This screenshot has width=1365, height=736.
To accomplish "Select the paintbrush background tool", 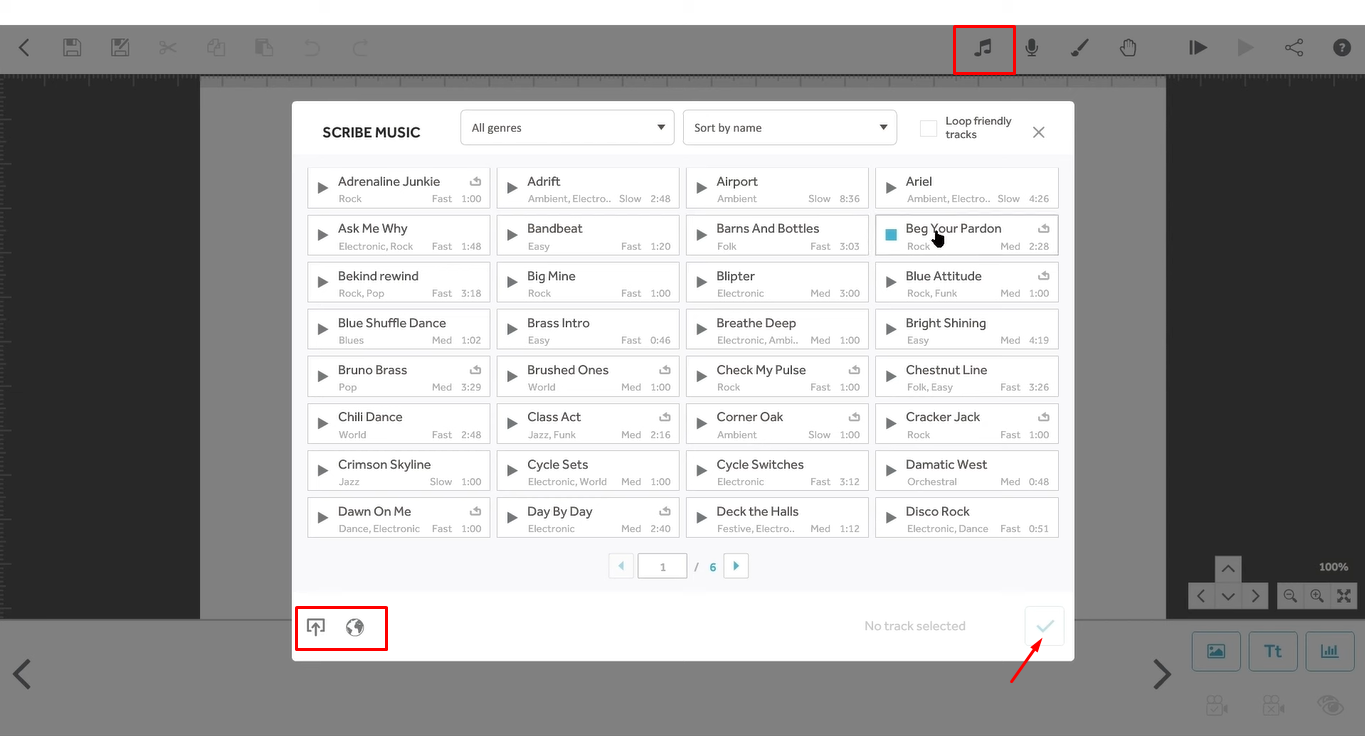I will [1080, 48].
